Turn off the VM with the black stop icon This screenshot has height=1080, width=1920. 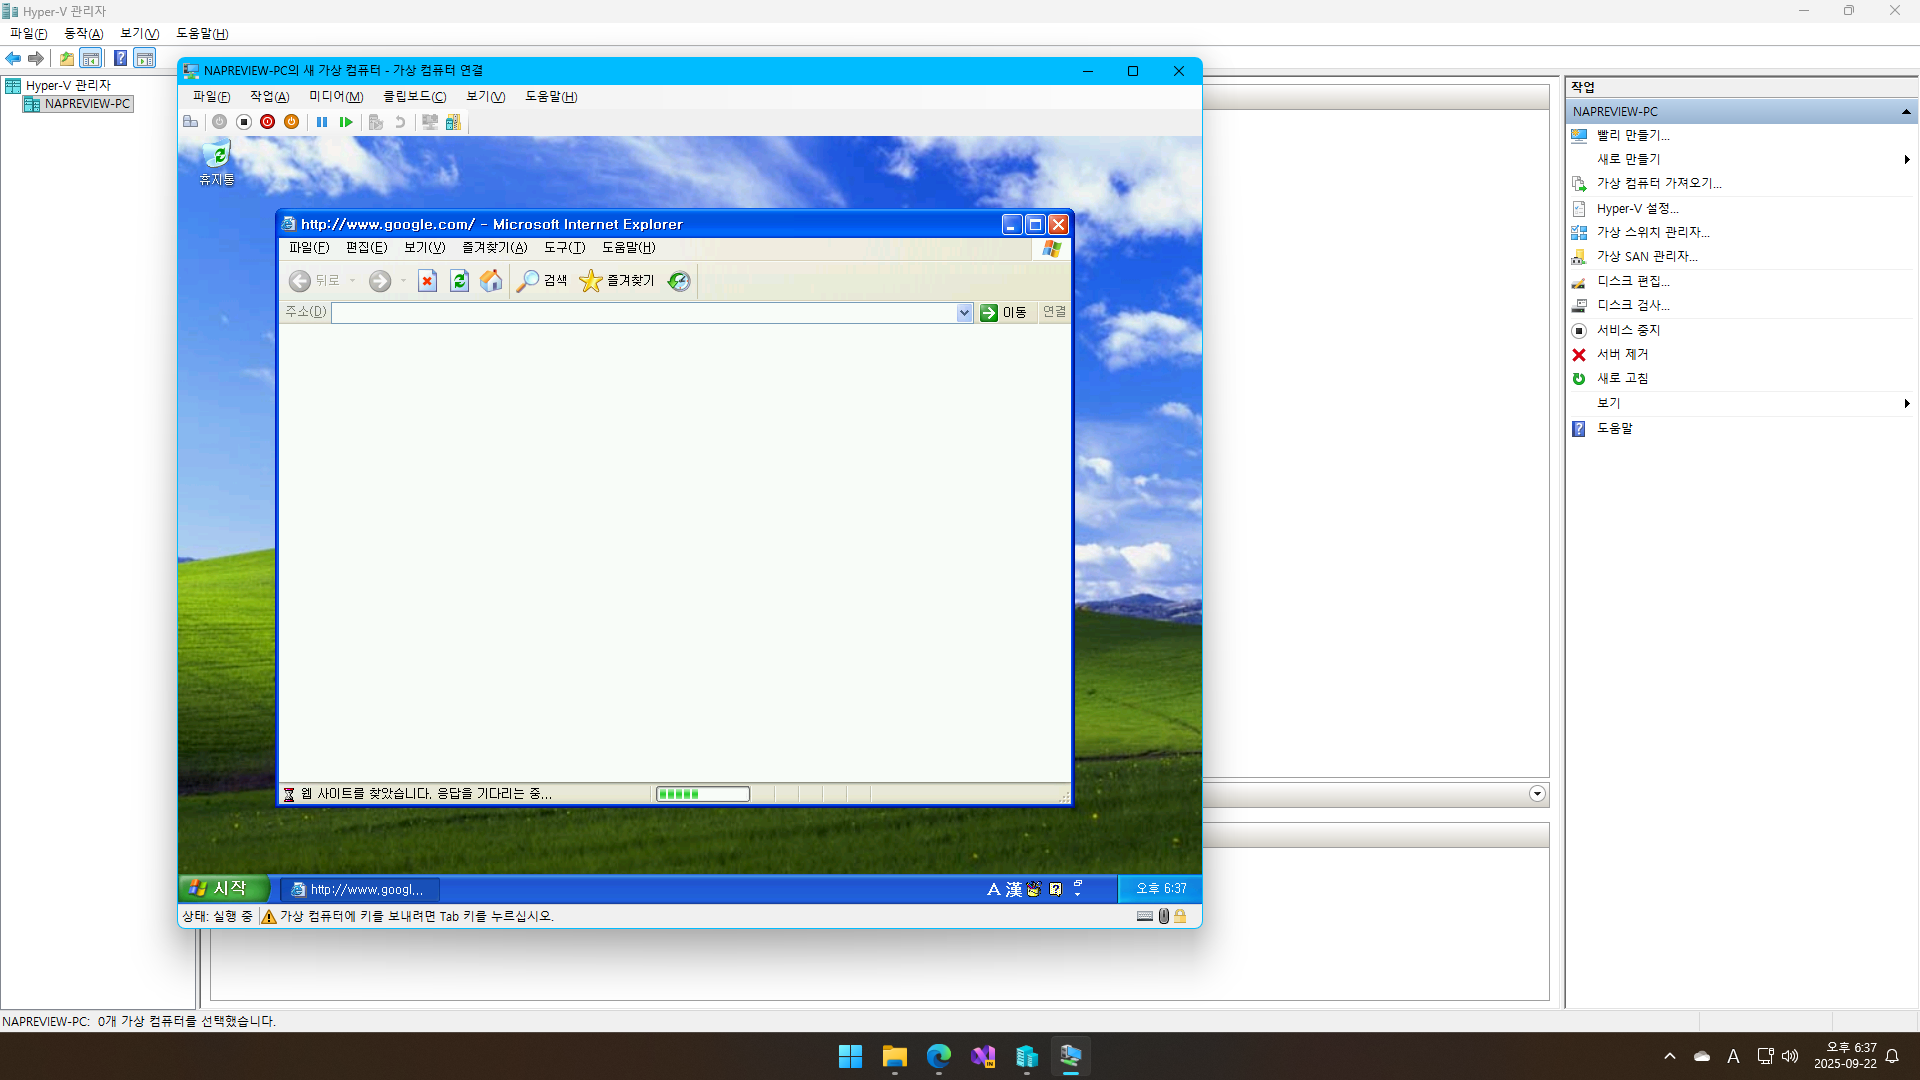[243, 122]
